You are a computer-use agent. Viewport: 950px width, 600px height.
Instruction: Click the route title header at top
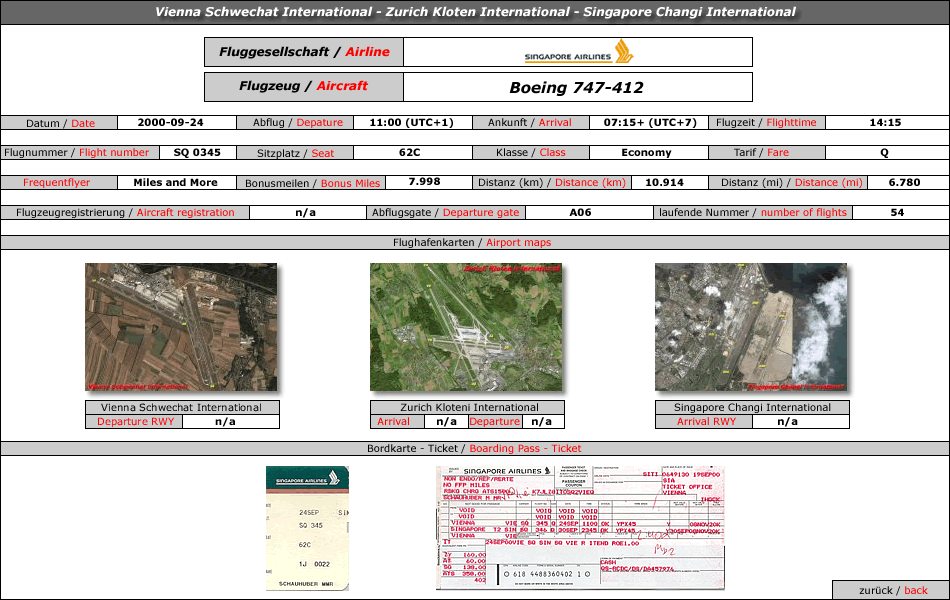pyautogui.click(x=475, y=12)
